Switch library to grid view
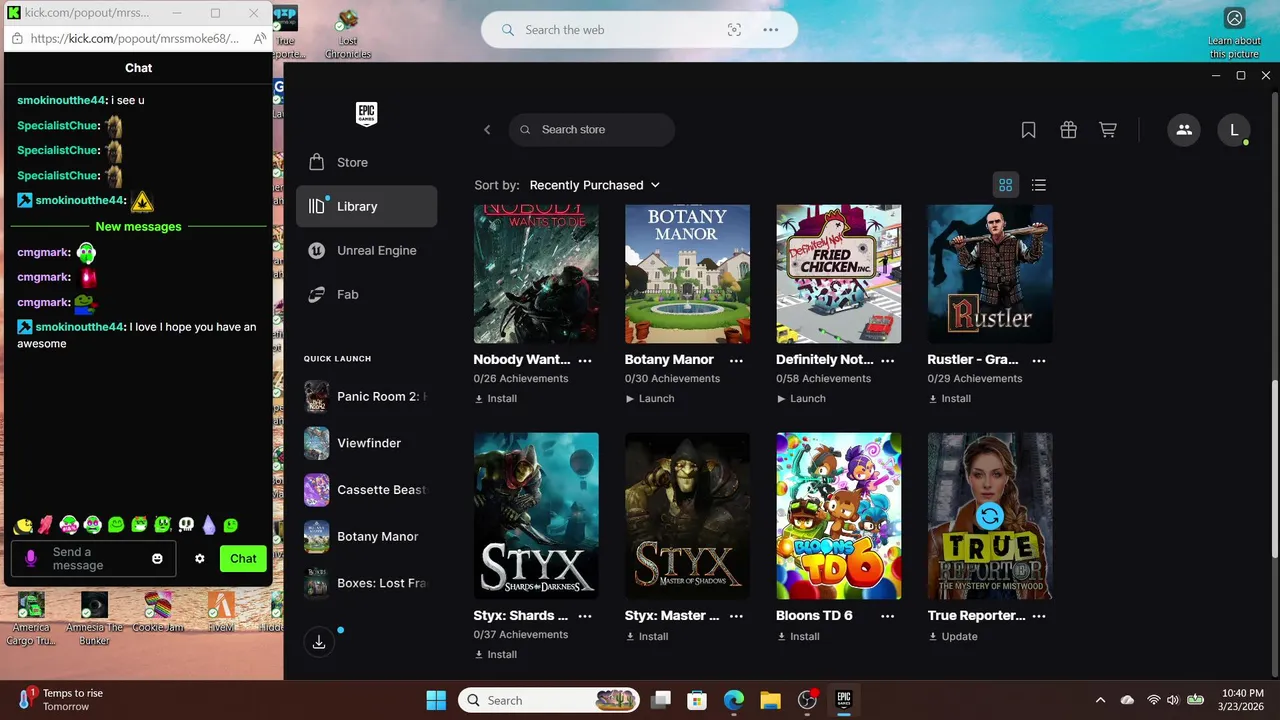Viewport: 1280px width, 720px height. [1006, 185]
